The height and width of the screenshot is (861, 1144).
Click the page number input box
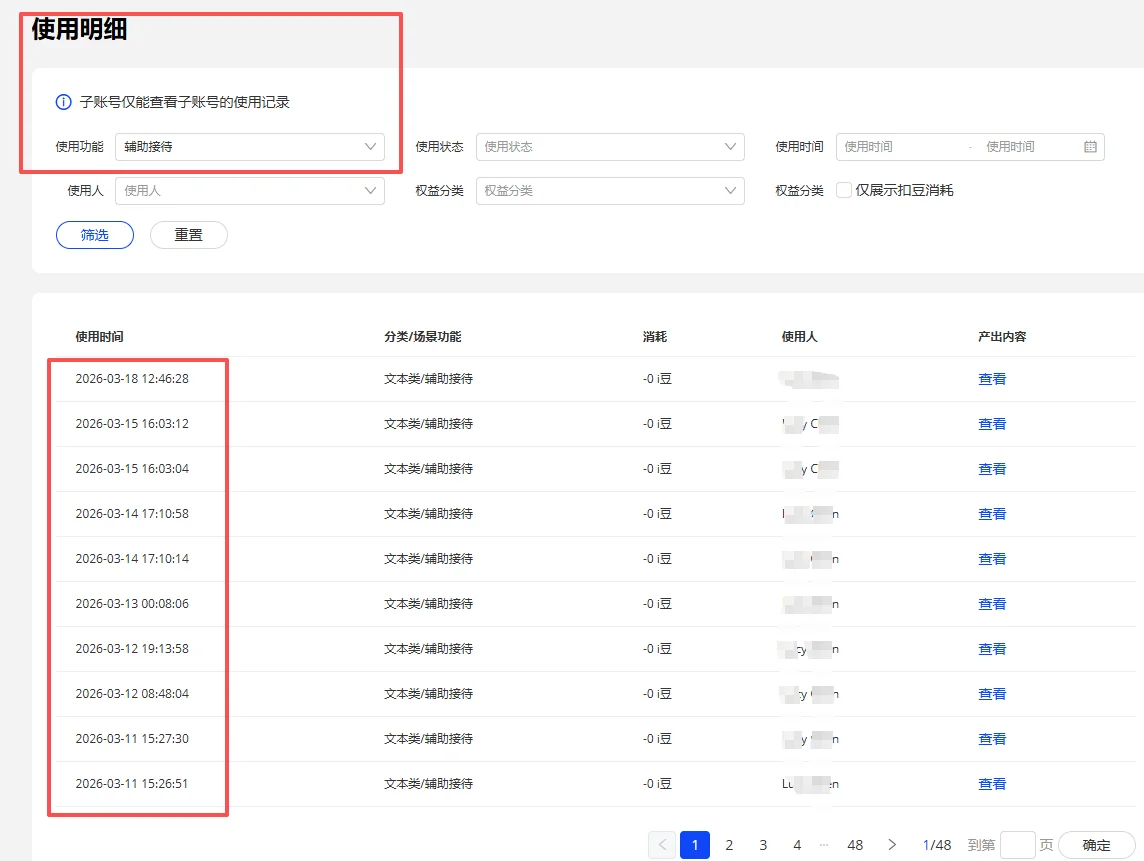click(x=1017, y=845)
